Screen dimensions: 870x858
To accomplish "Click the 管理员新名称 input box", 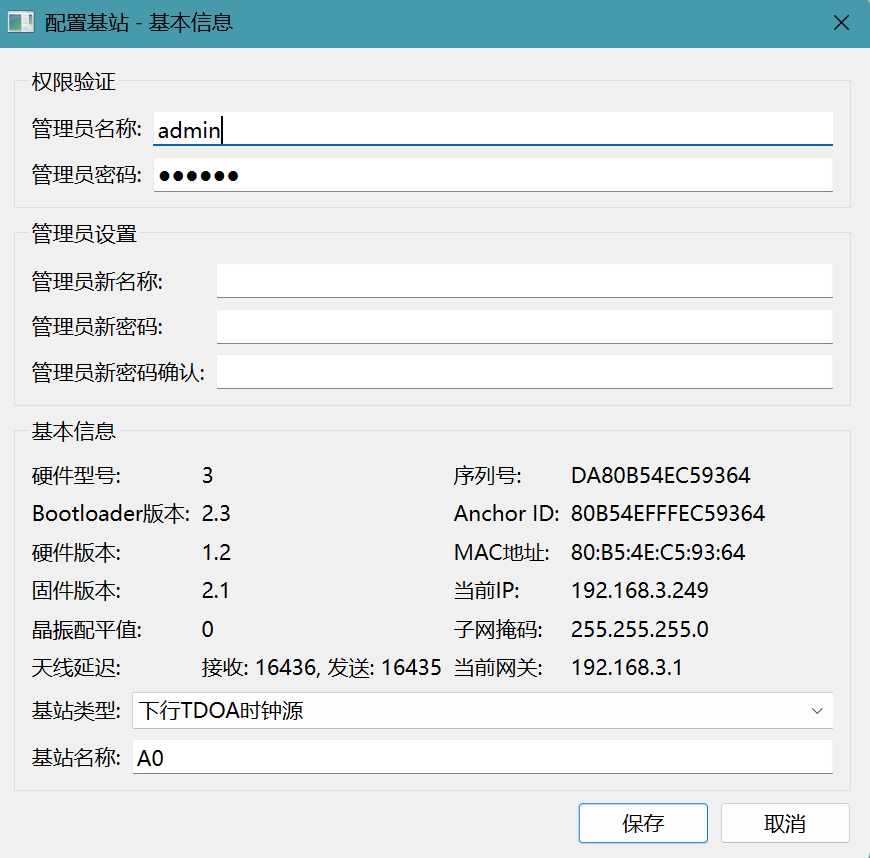I will click(524, 281).
